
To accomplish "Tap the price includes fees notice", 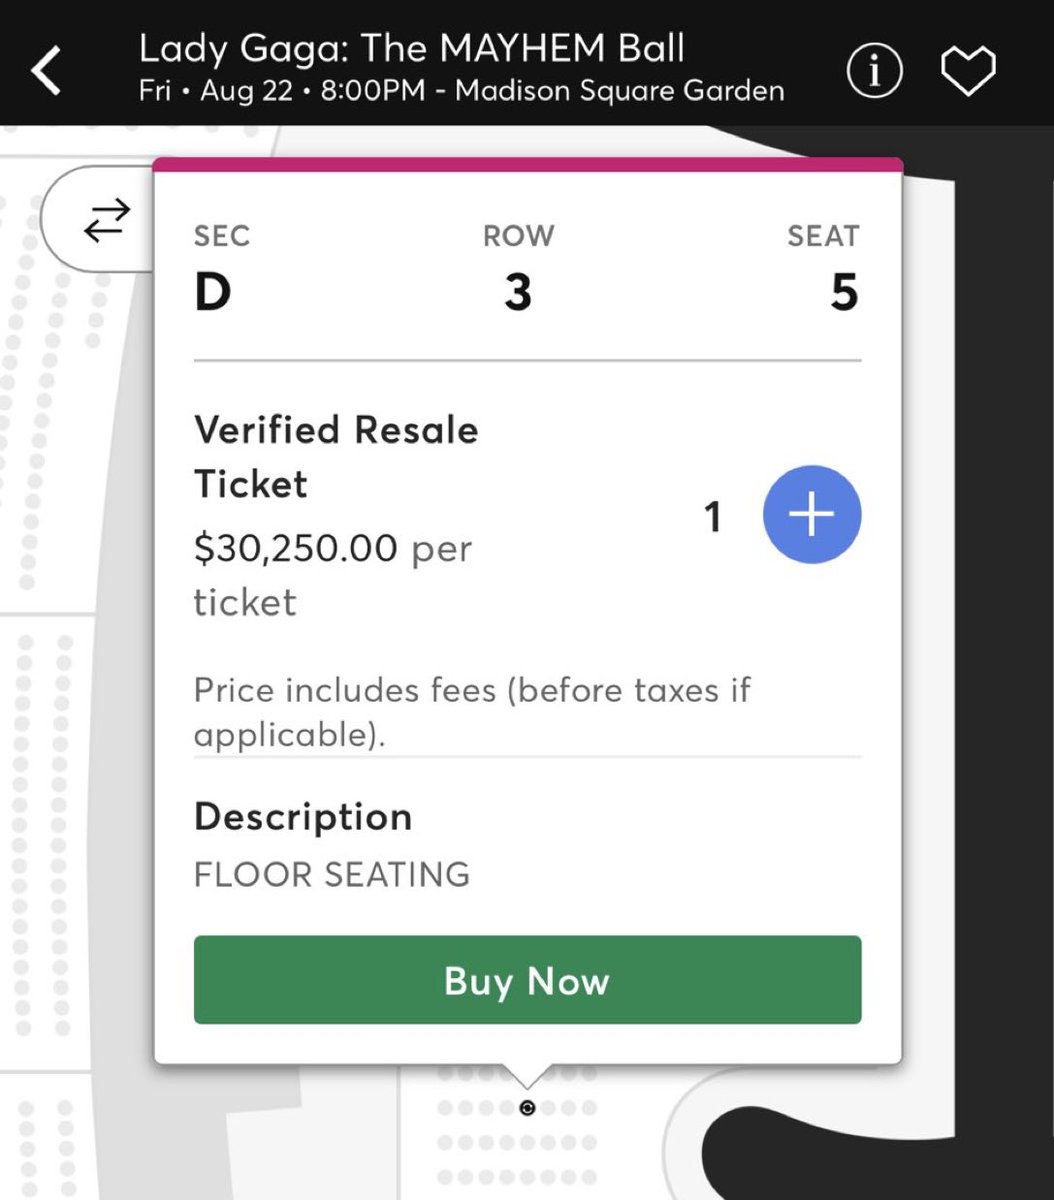I will tap(472, 712).
